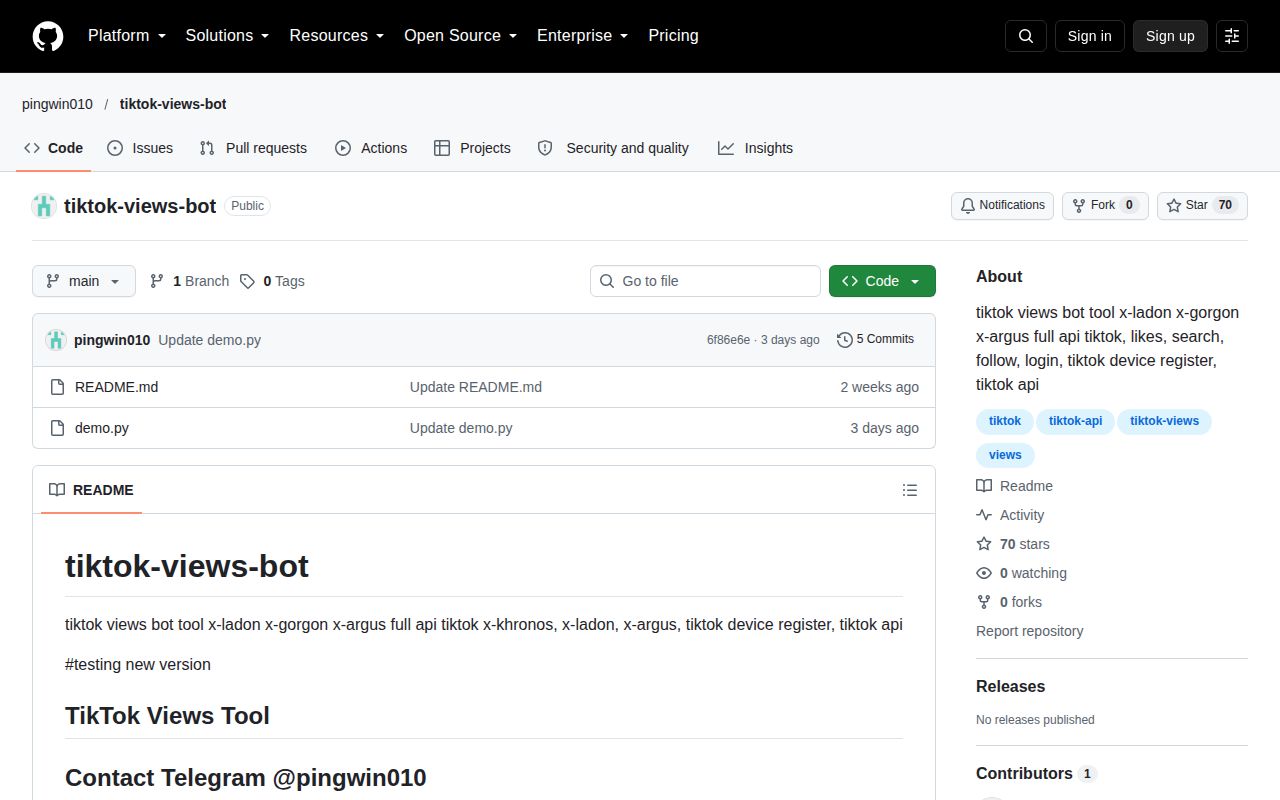Image resolution: width=1280 pixels, height=800 pixels.
Task: Open the Notifications button
Action: click(1002, 205)
